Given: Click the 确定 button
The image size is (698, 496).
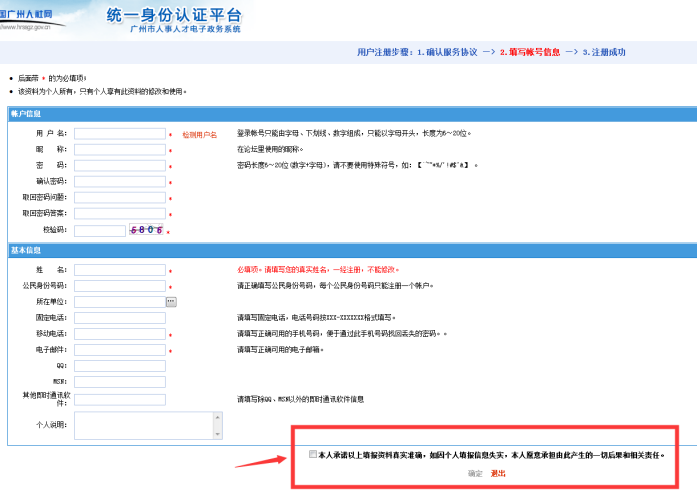Looking at the screenshot, I should (x=475, y=474).
